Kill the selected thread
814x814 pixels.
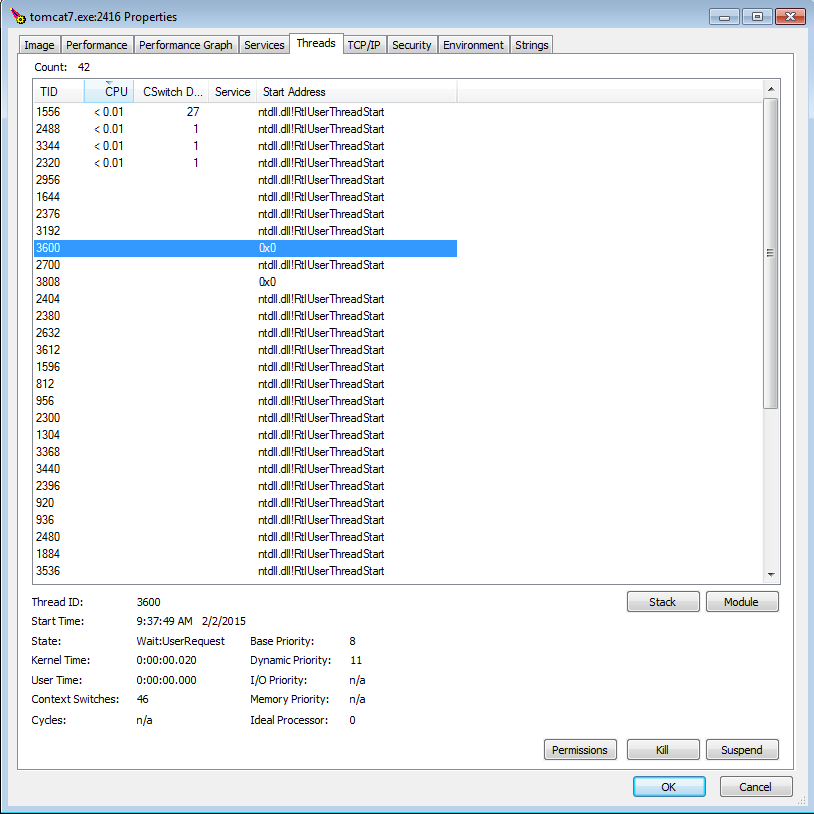[x=663, y=750]
